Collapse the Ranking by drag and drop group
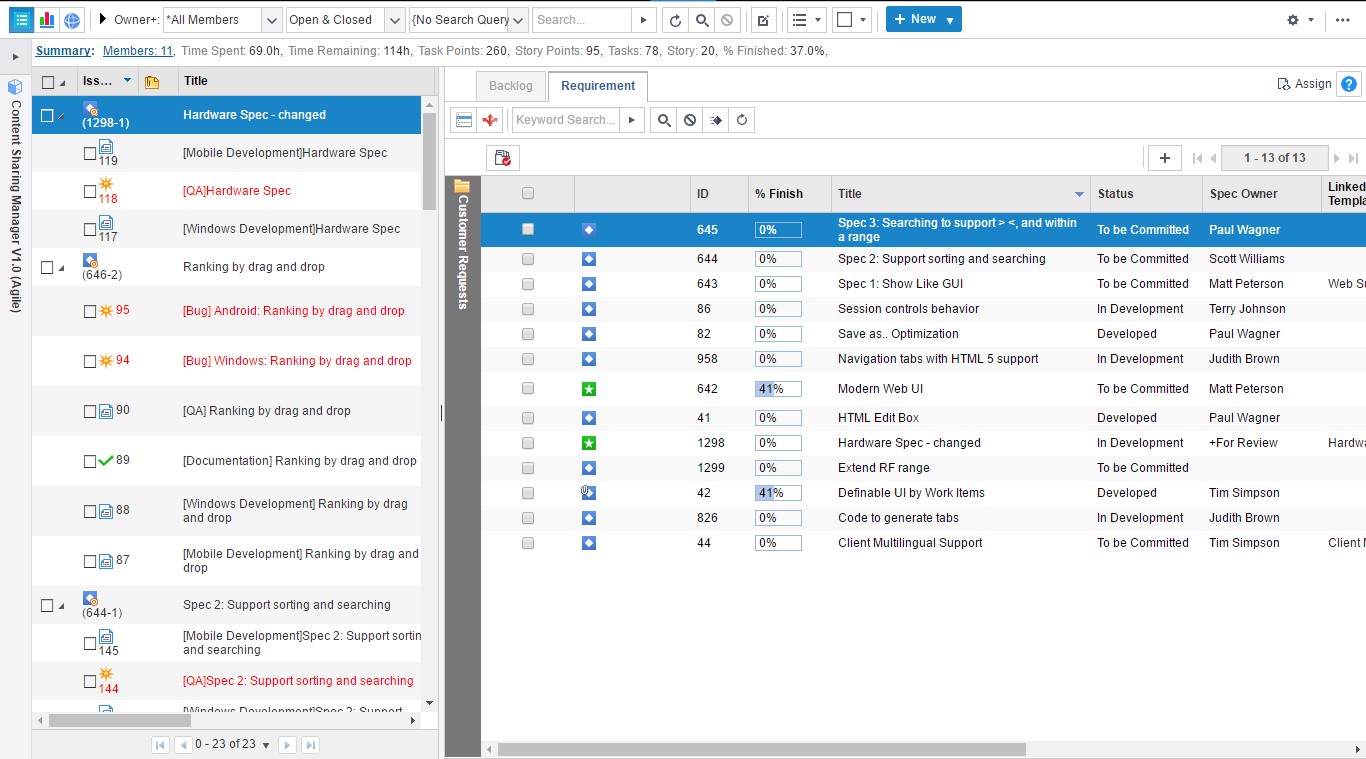 coord(61,268)
